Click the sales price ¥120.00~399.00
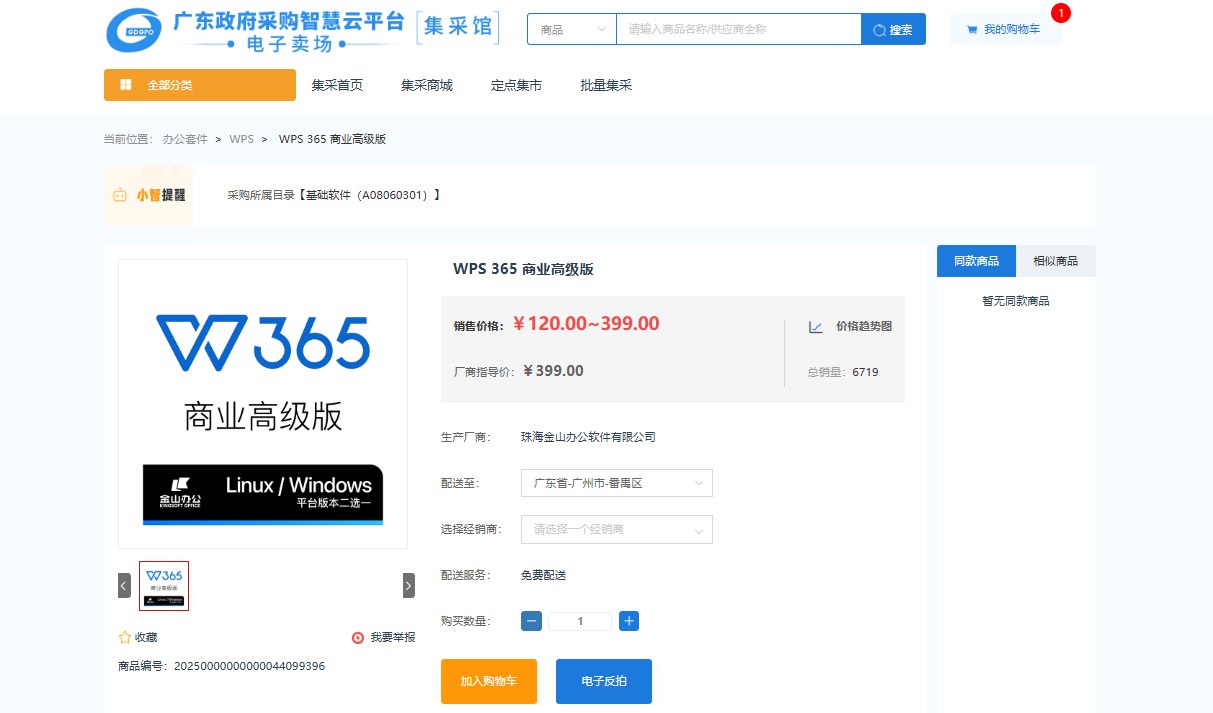The image size is (1213, 713). pyautogui.click(x=586, y=323)
